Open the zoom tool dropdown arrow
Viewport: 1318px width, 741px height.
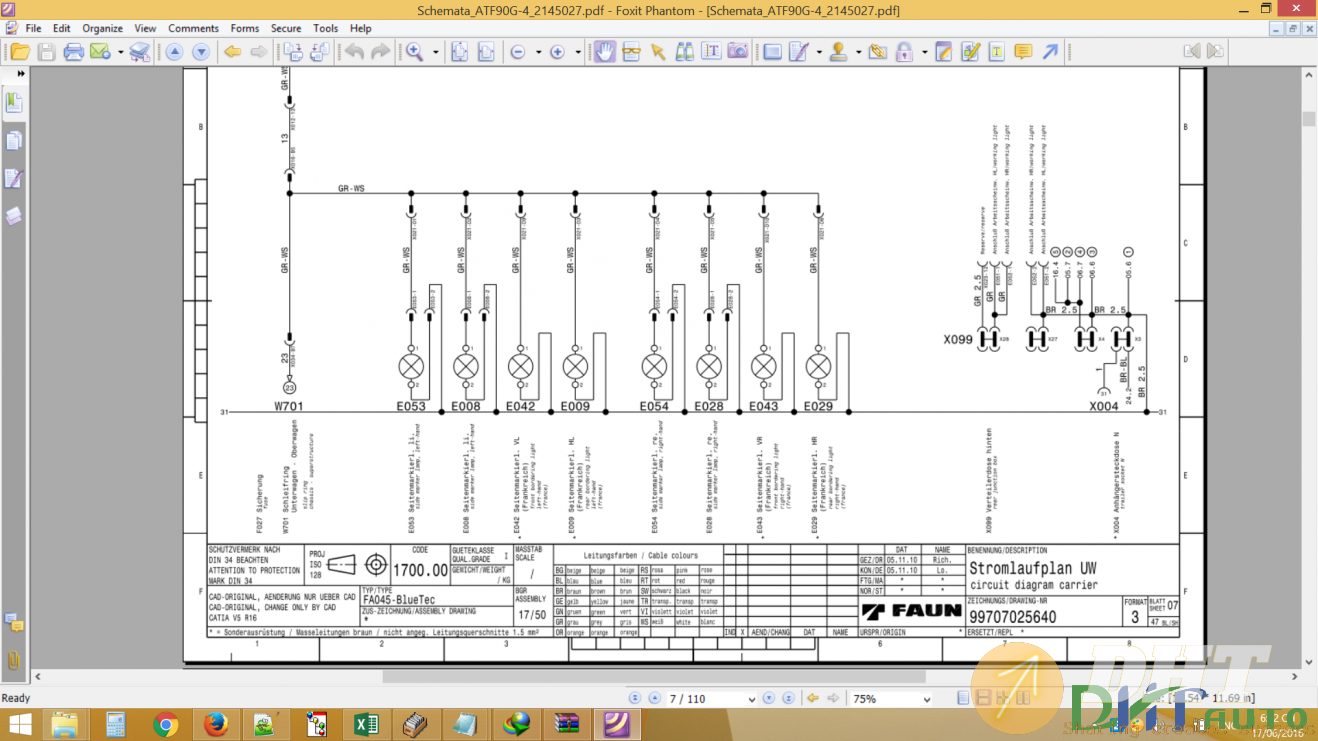pyautogui.click(x=435, y=52)
